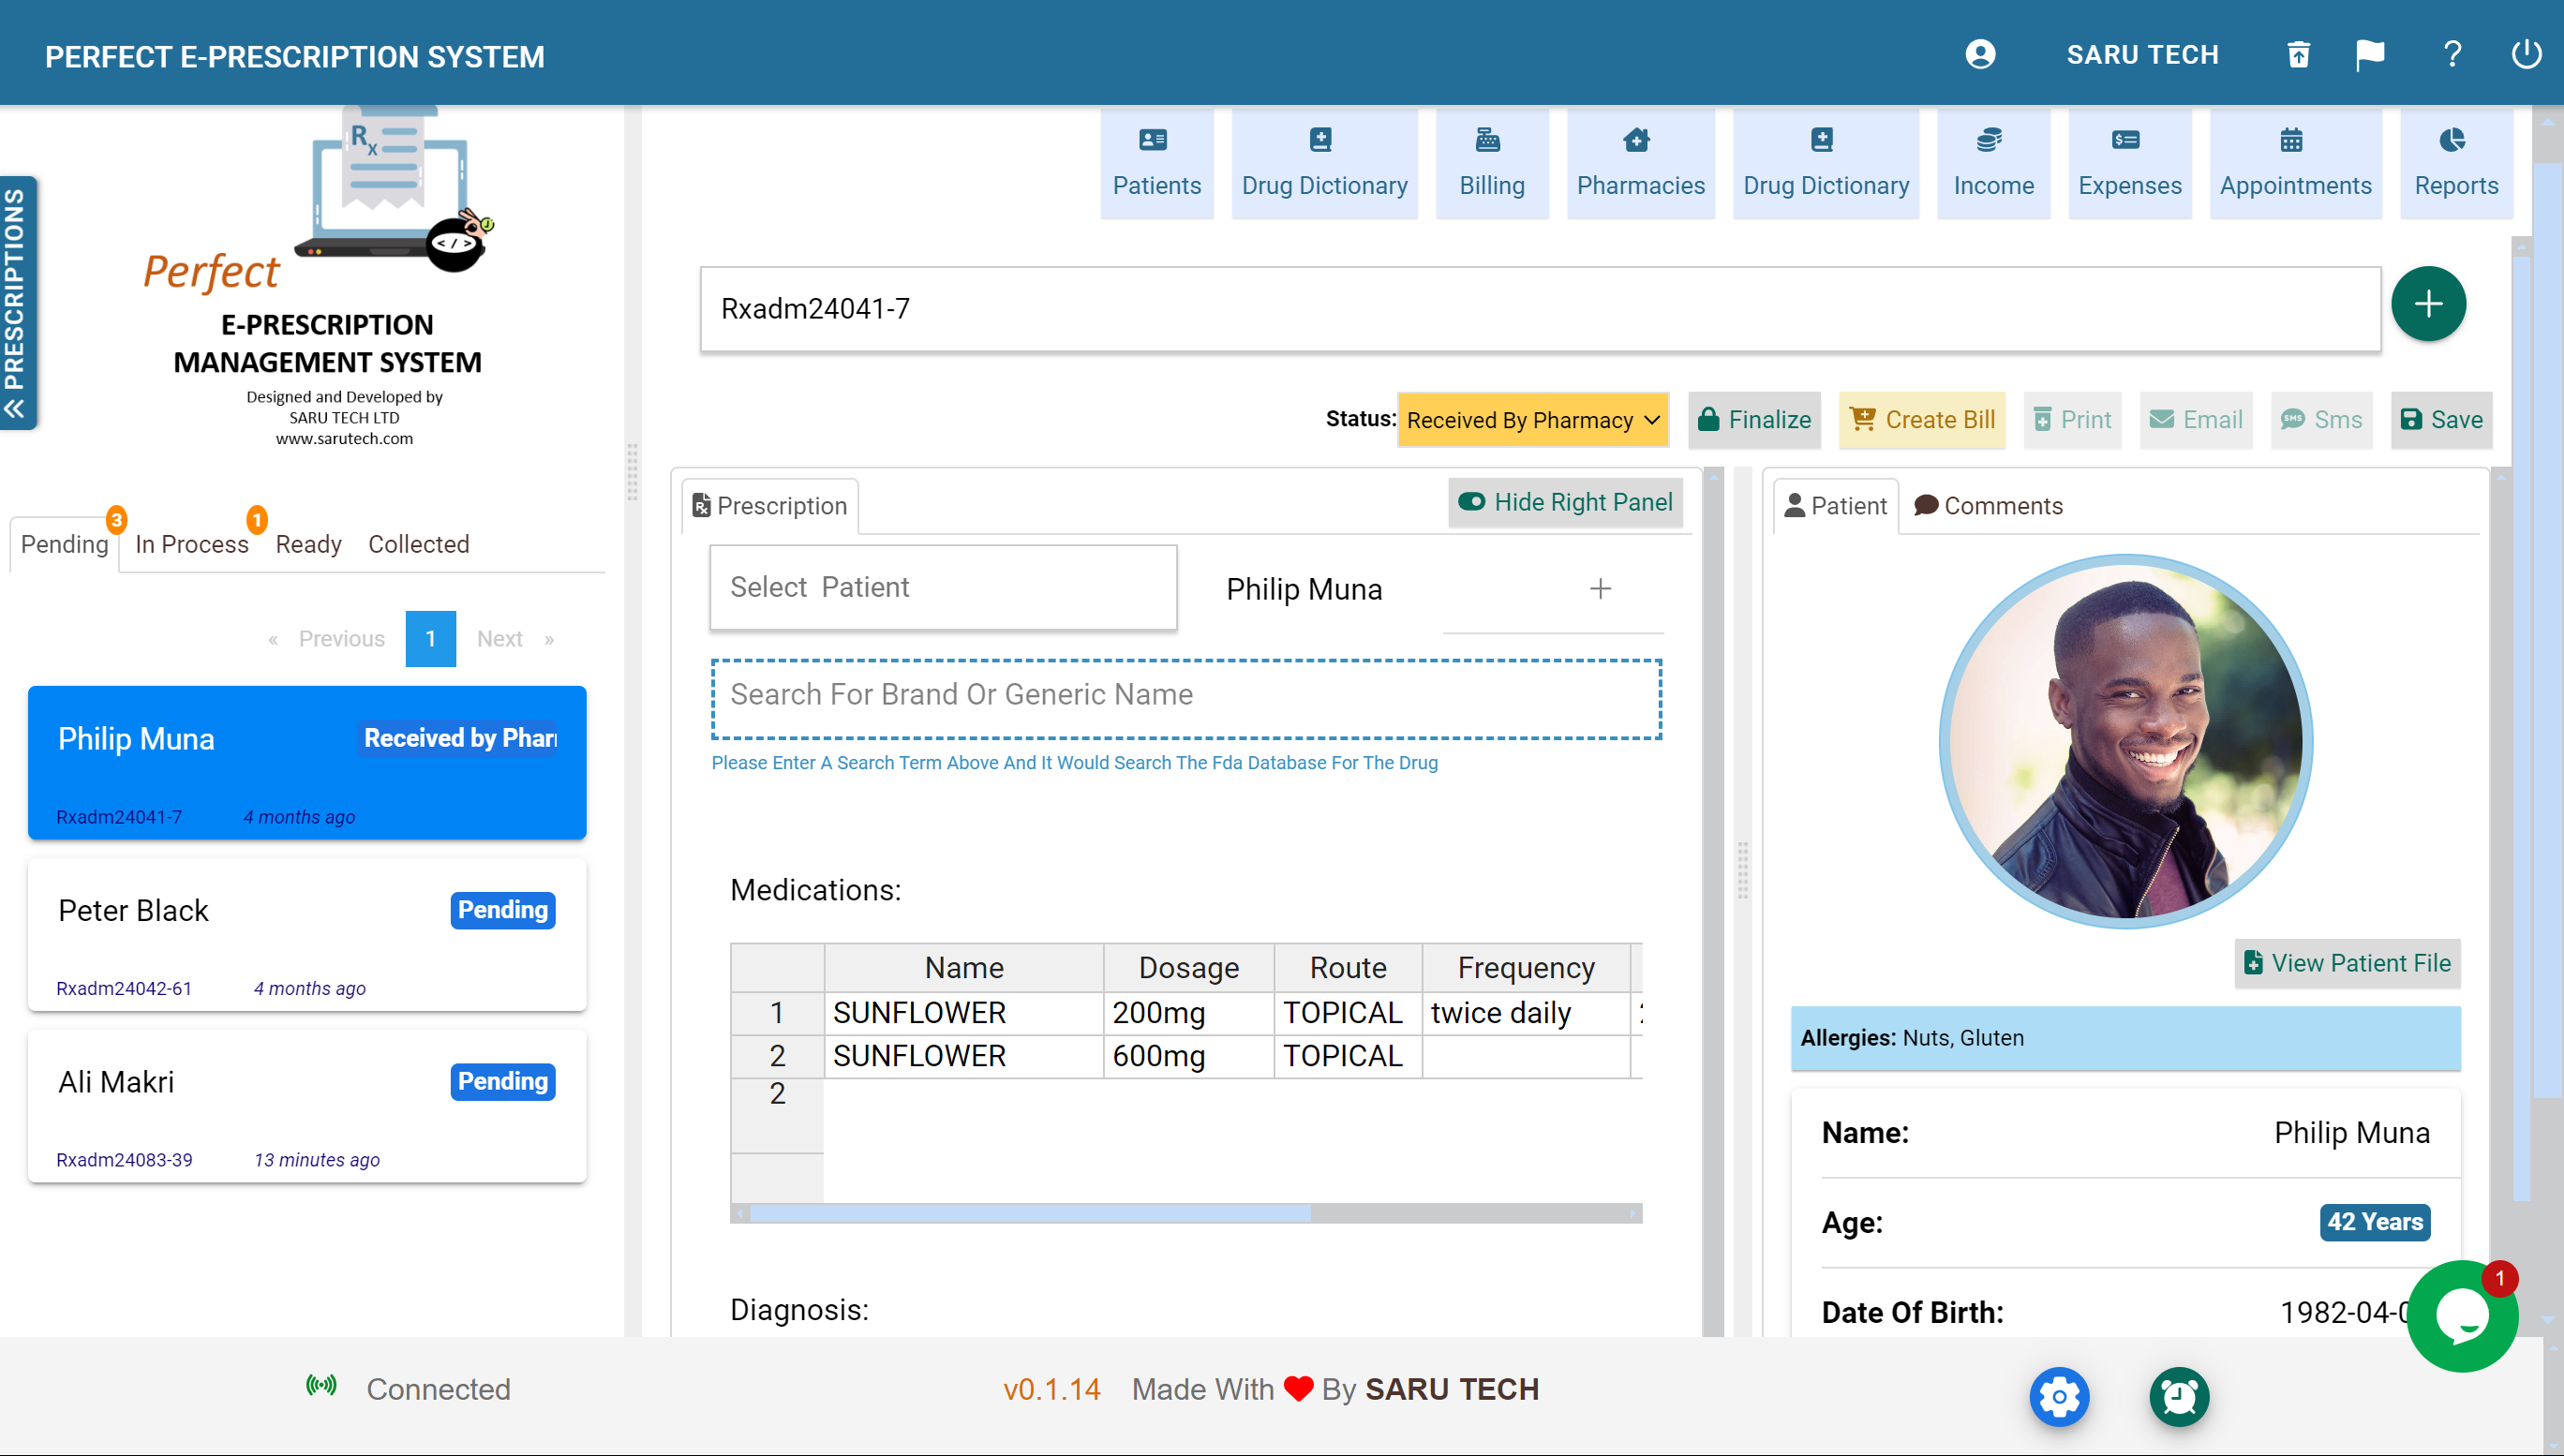Collapse the Prescriptions side panel
Viewport: 2564px width, 1456px height.
(17, 303)
